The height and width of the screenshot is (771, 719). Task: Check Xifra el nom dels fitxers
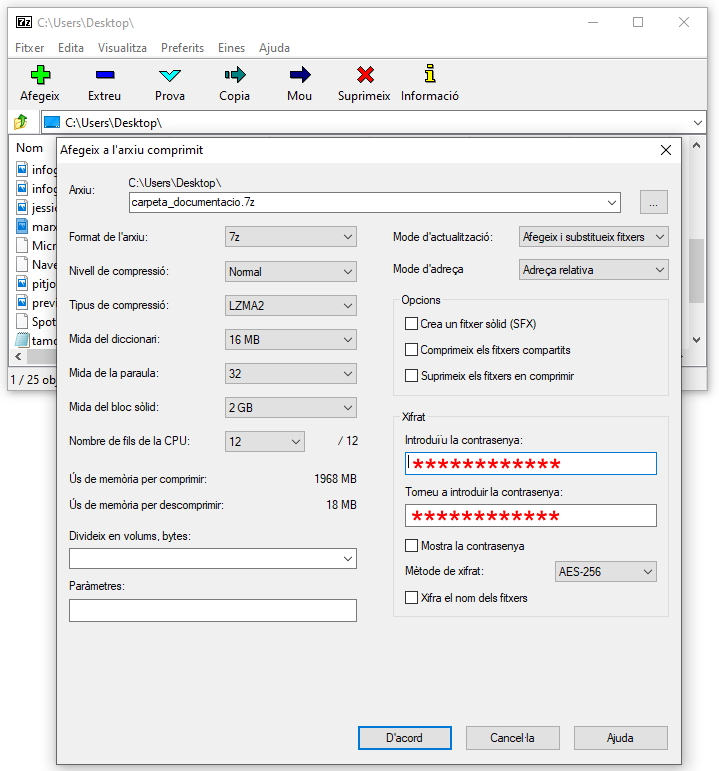411,598
